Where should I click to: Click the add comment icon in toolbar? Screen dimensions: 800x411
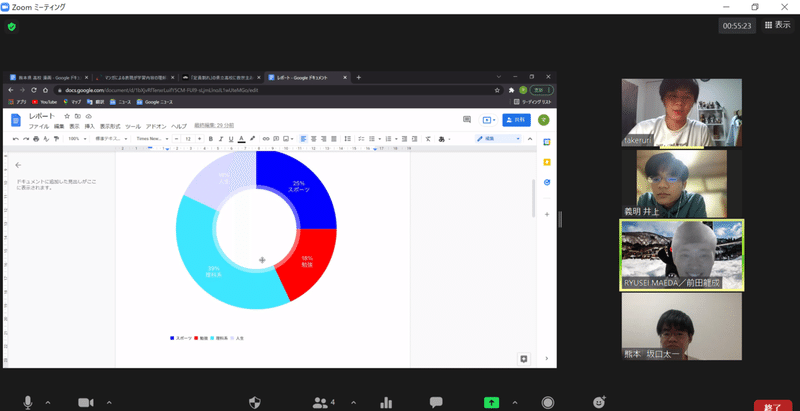276,139
